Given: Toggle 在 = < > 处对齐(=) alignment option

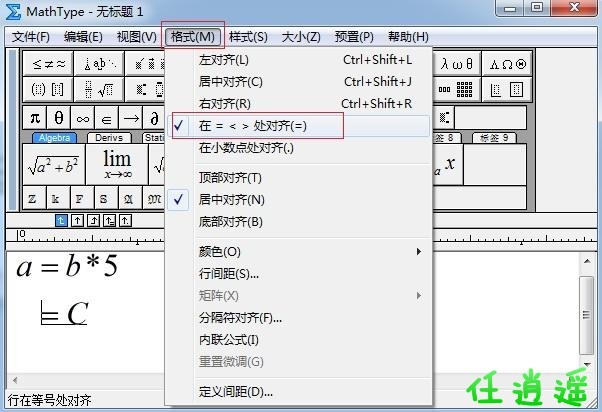Looking at the screenshot, I should point(298,126).
